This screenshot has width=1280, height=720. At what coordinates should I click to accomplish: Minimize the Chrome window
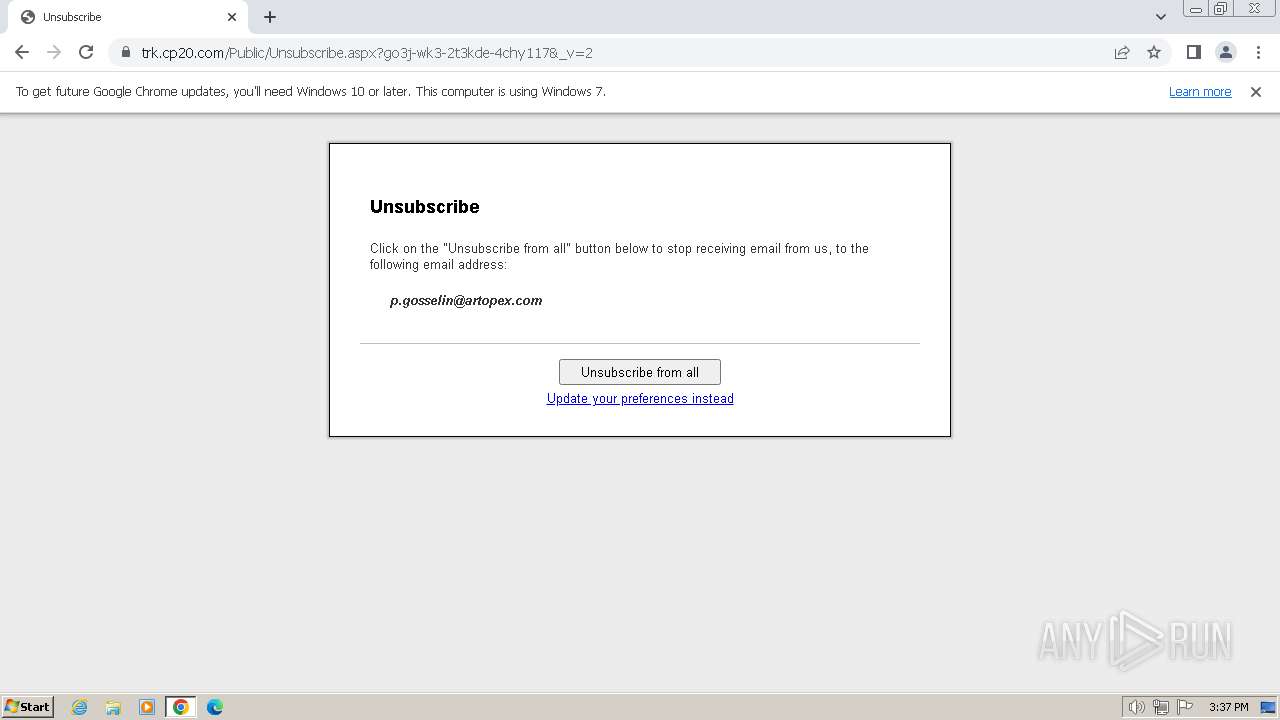tap(1196, 9)
